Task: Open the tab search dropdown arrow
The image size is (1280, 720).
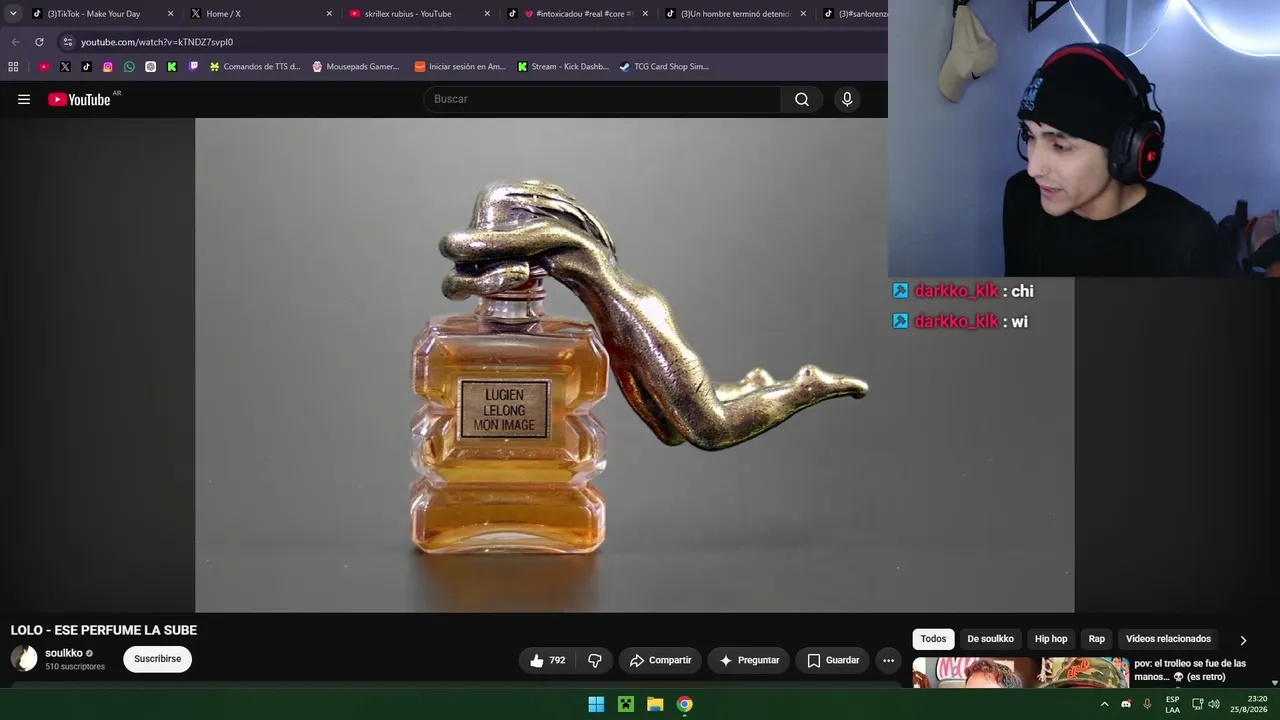Action: pyautogui.click(x=13, y=14)
